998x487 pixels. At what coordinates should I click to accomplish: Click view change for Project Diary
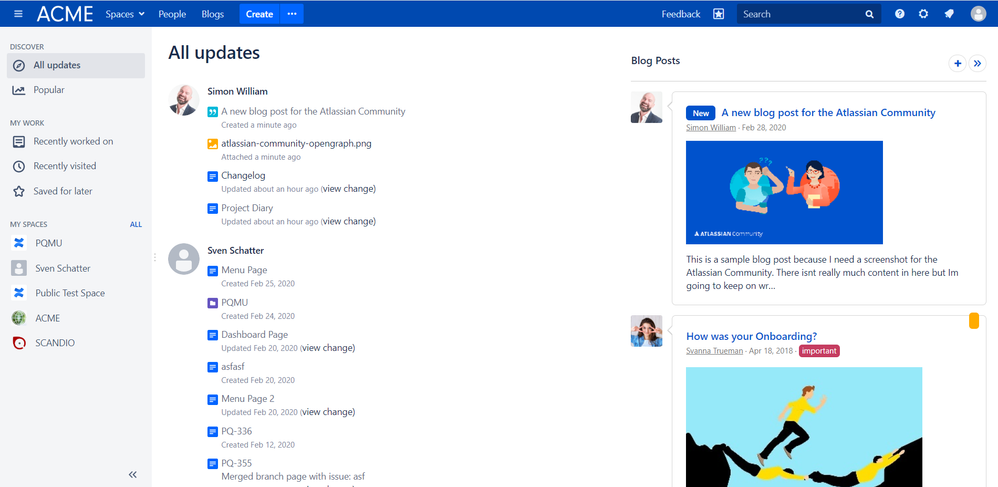pos(349,221)
